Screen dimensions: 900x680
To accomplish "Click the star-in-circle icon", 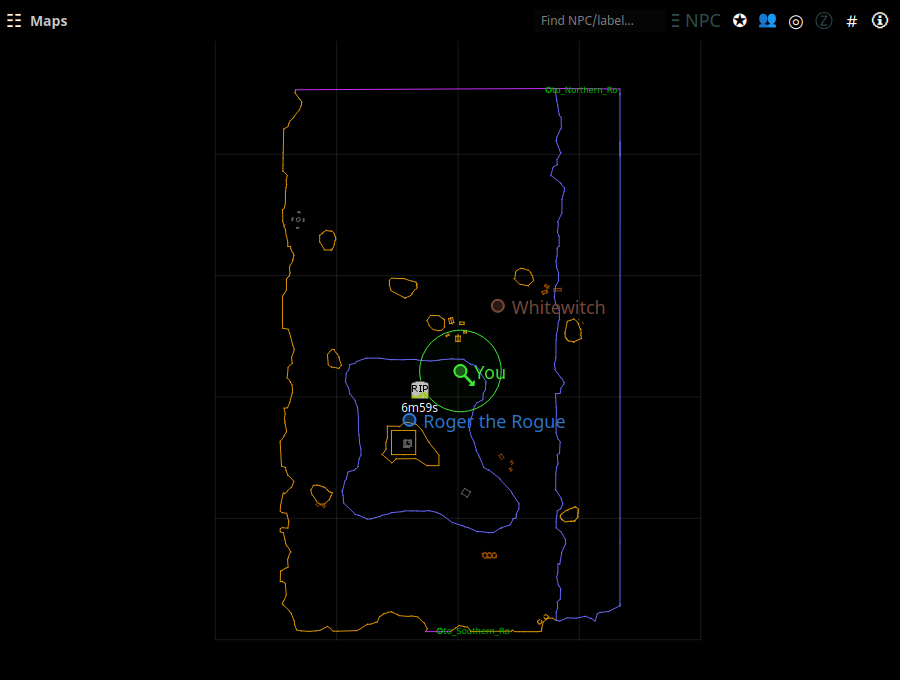I will tap(740, 21).
